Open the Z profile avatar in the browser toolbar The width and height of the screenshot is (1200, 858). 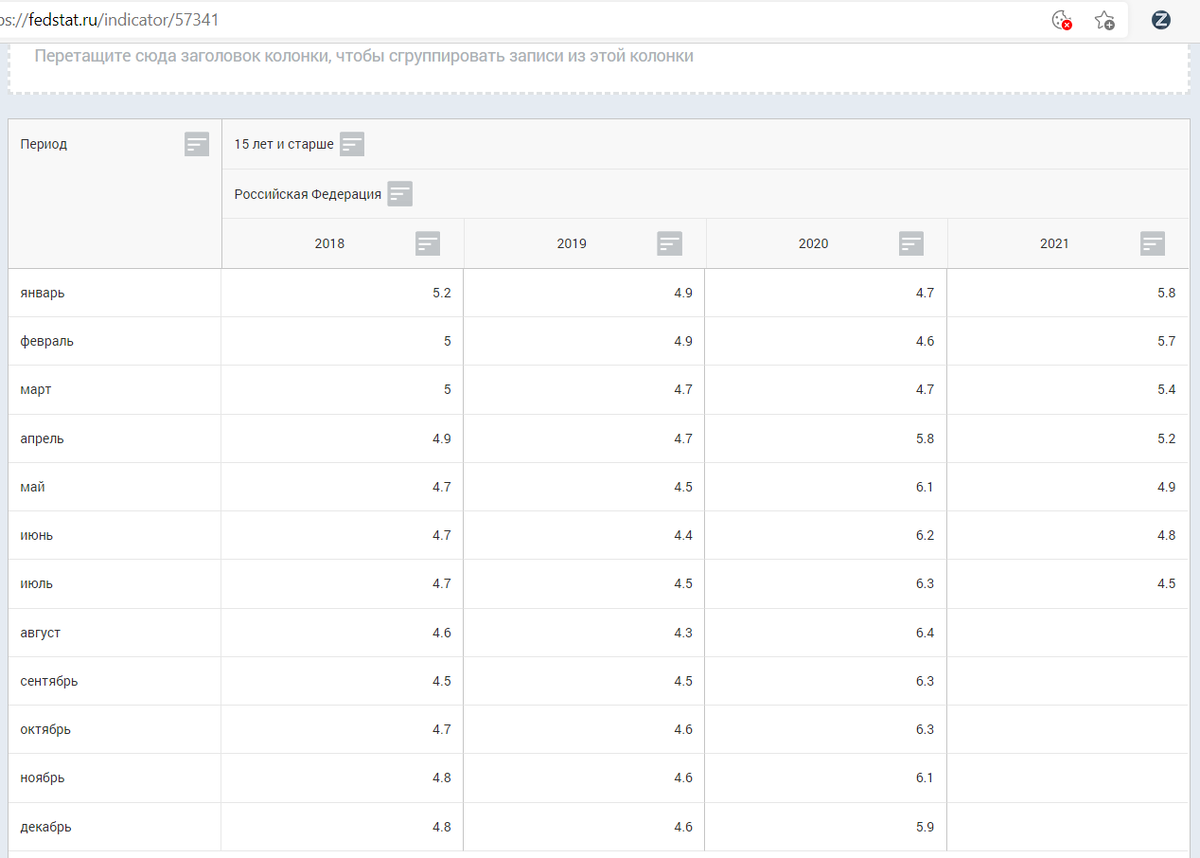(x=1160, y=19)
